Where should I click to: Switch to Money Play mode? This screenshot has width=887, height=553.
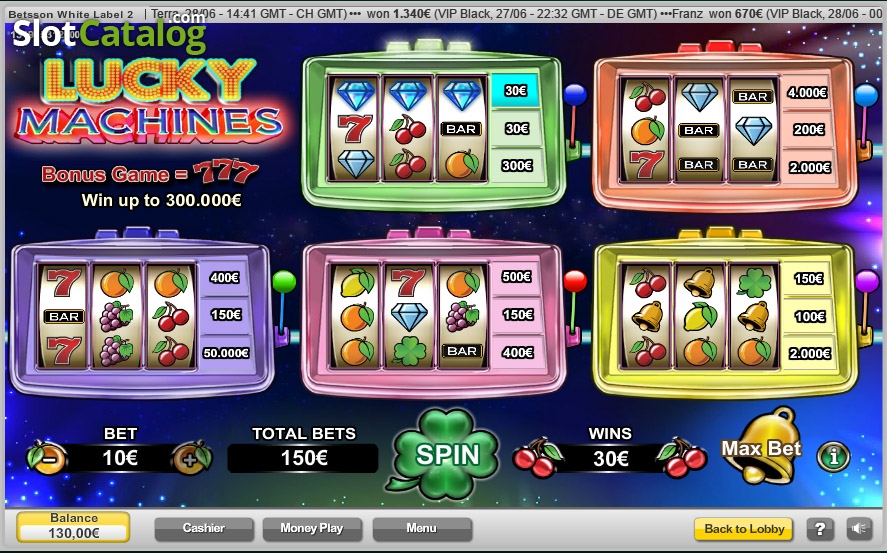(x=312, y=529)
